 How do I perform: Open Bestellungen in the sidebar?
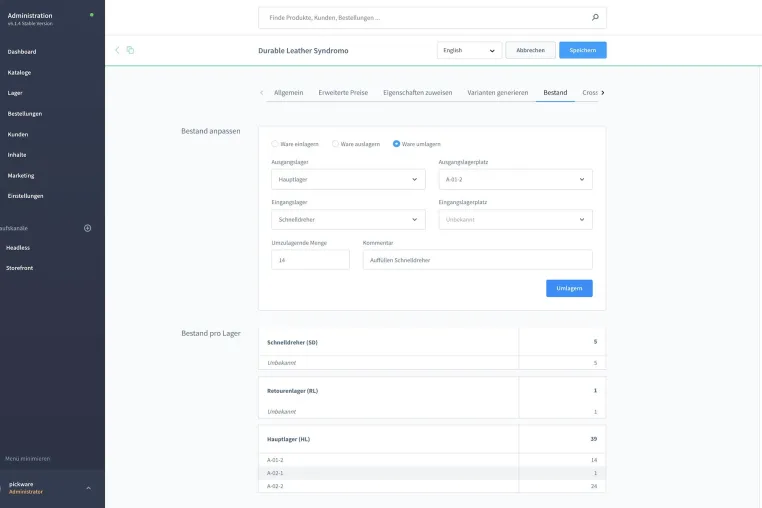coord(25,114)
